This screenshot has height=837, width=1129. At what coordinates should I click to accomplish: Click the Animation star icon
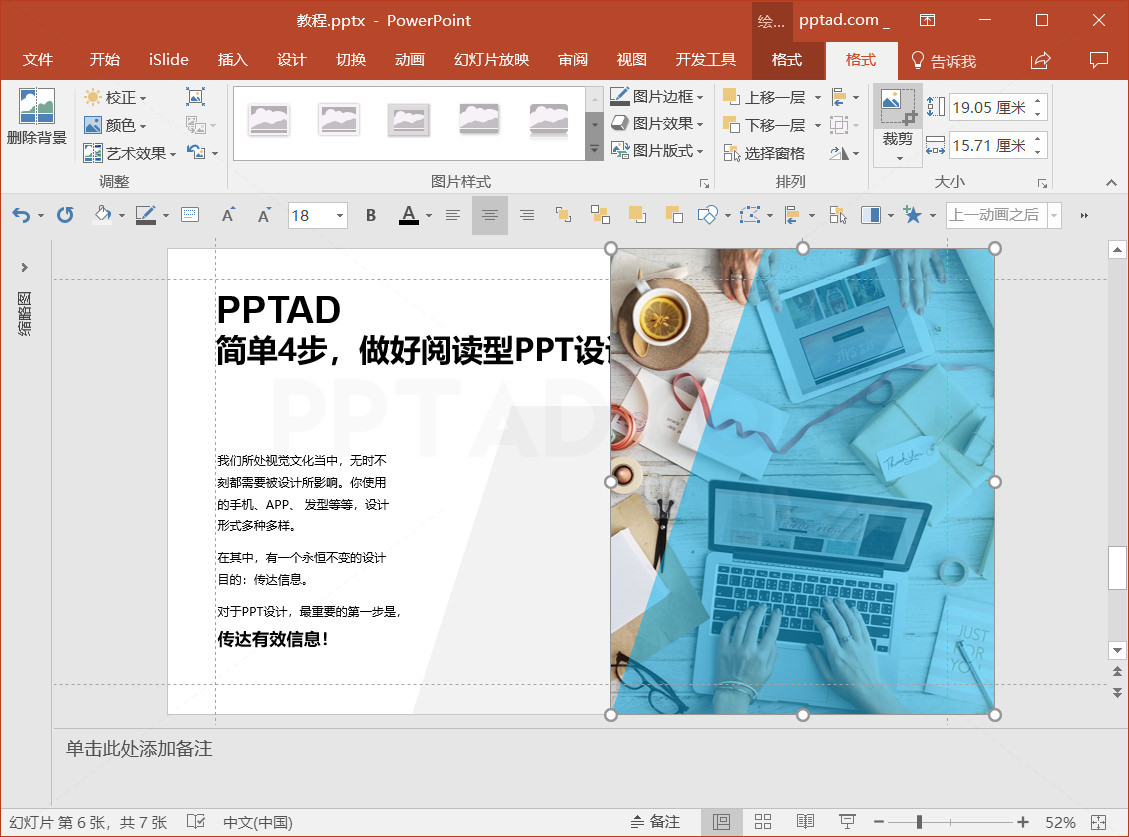pos(912,215)
